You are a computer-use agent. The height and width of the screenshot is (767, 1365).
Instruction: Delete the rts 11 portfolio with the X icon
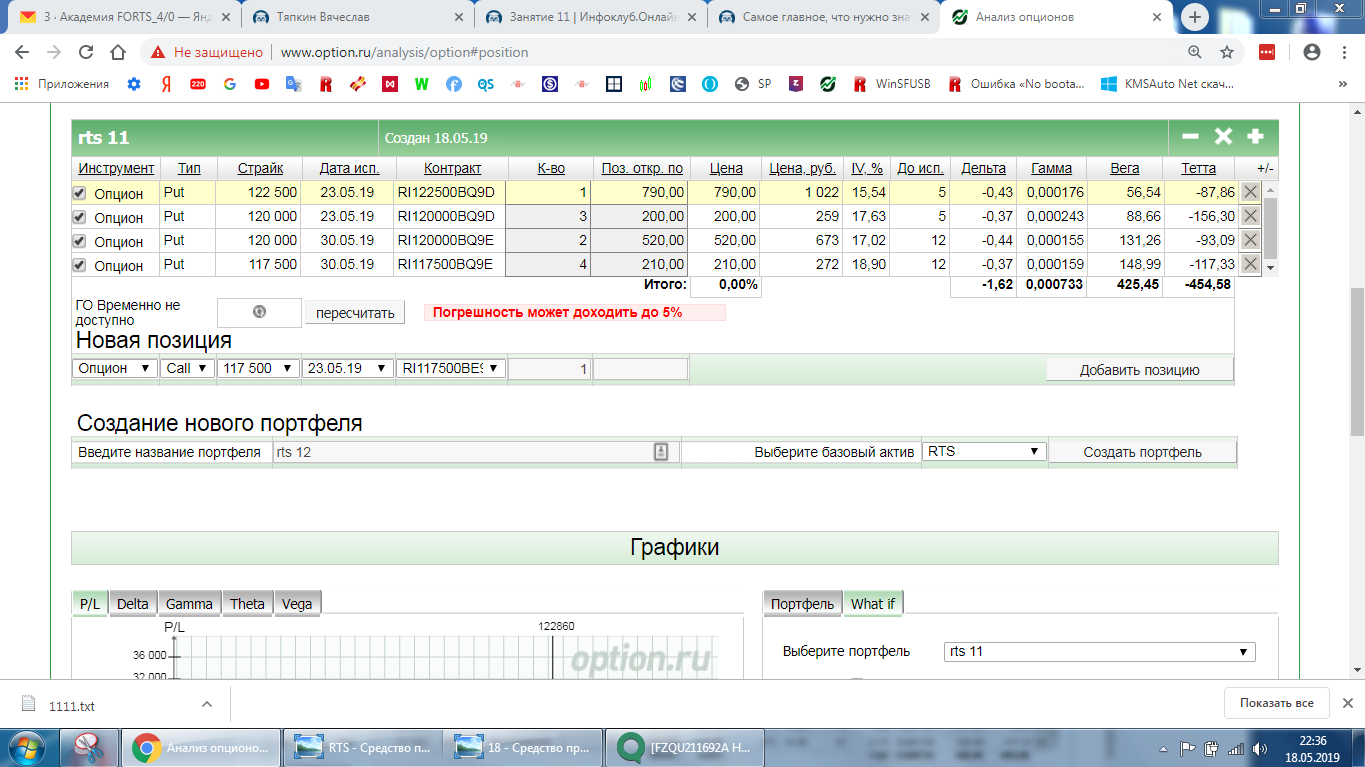click(1223, 137)
